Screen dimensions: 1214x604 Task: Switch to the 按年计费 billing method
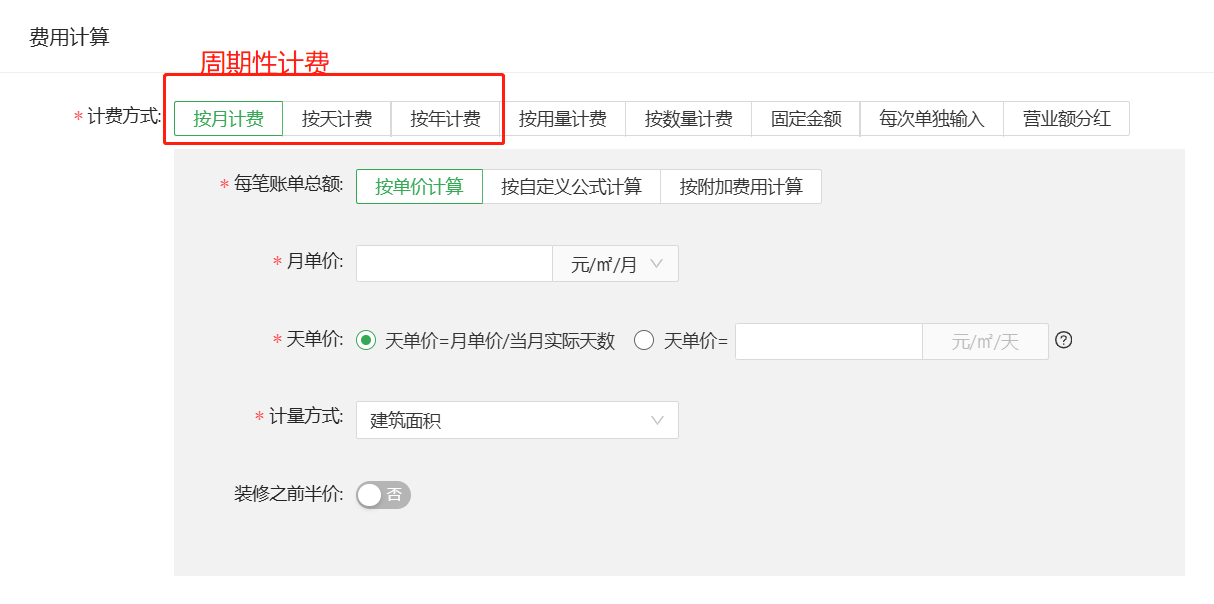[x=446, y=118]
